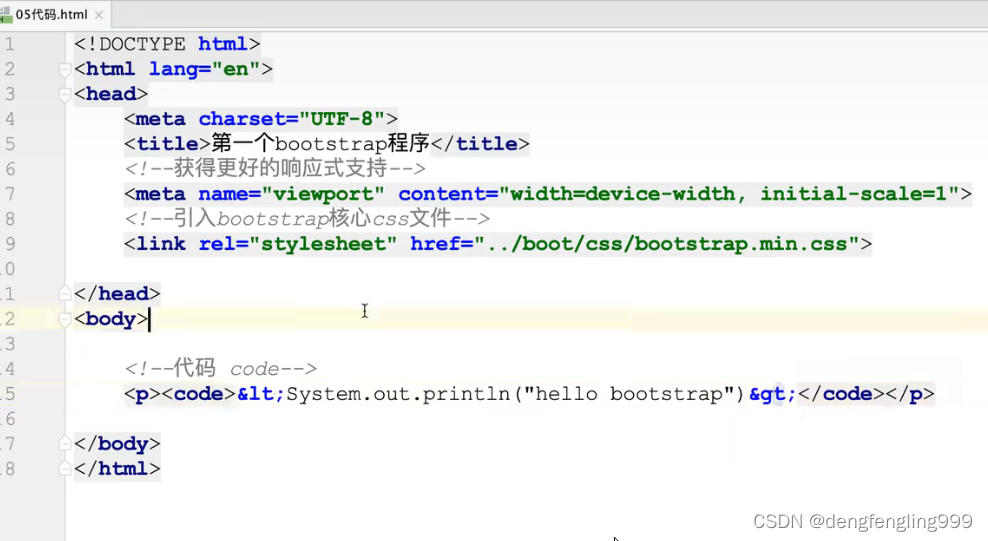
Task: Click the closing html tag
Action: click(117, 469)
